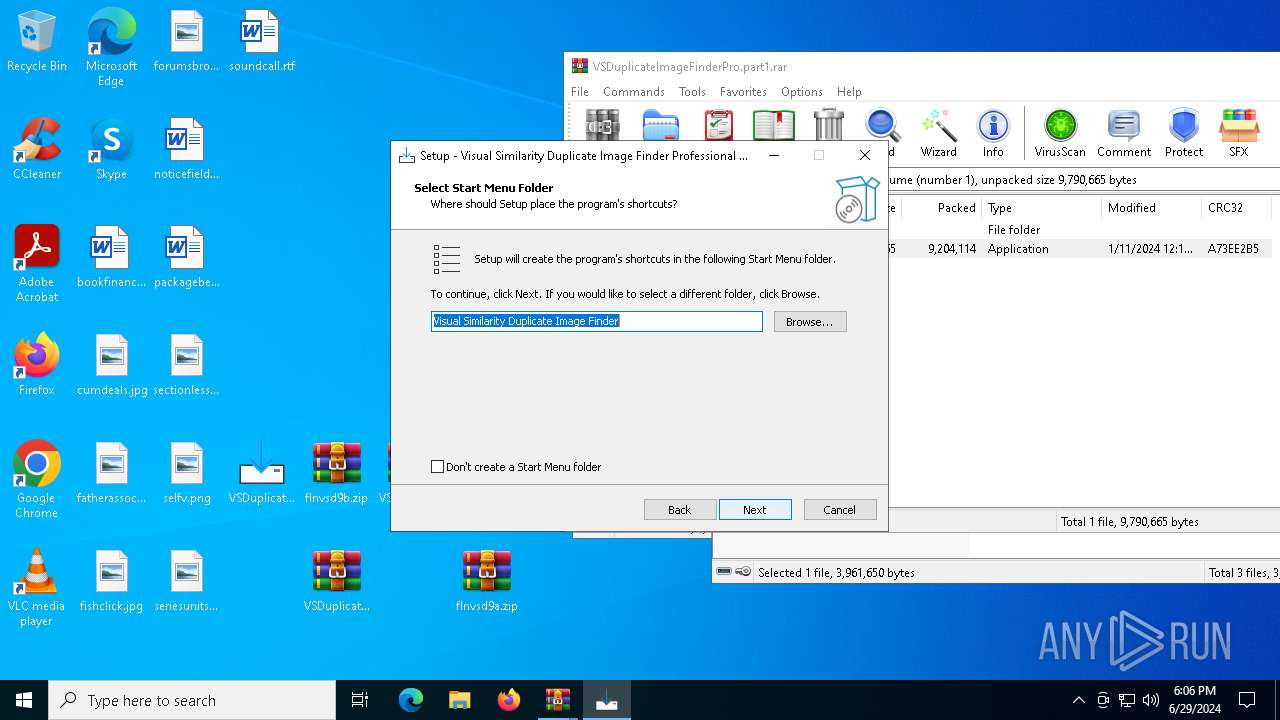Image resolution: width=1280 pixels, height=720 pixels.
Task: Open the Comment tool in WinRAR
Action: (x=1124, y=132)
